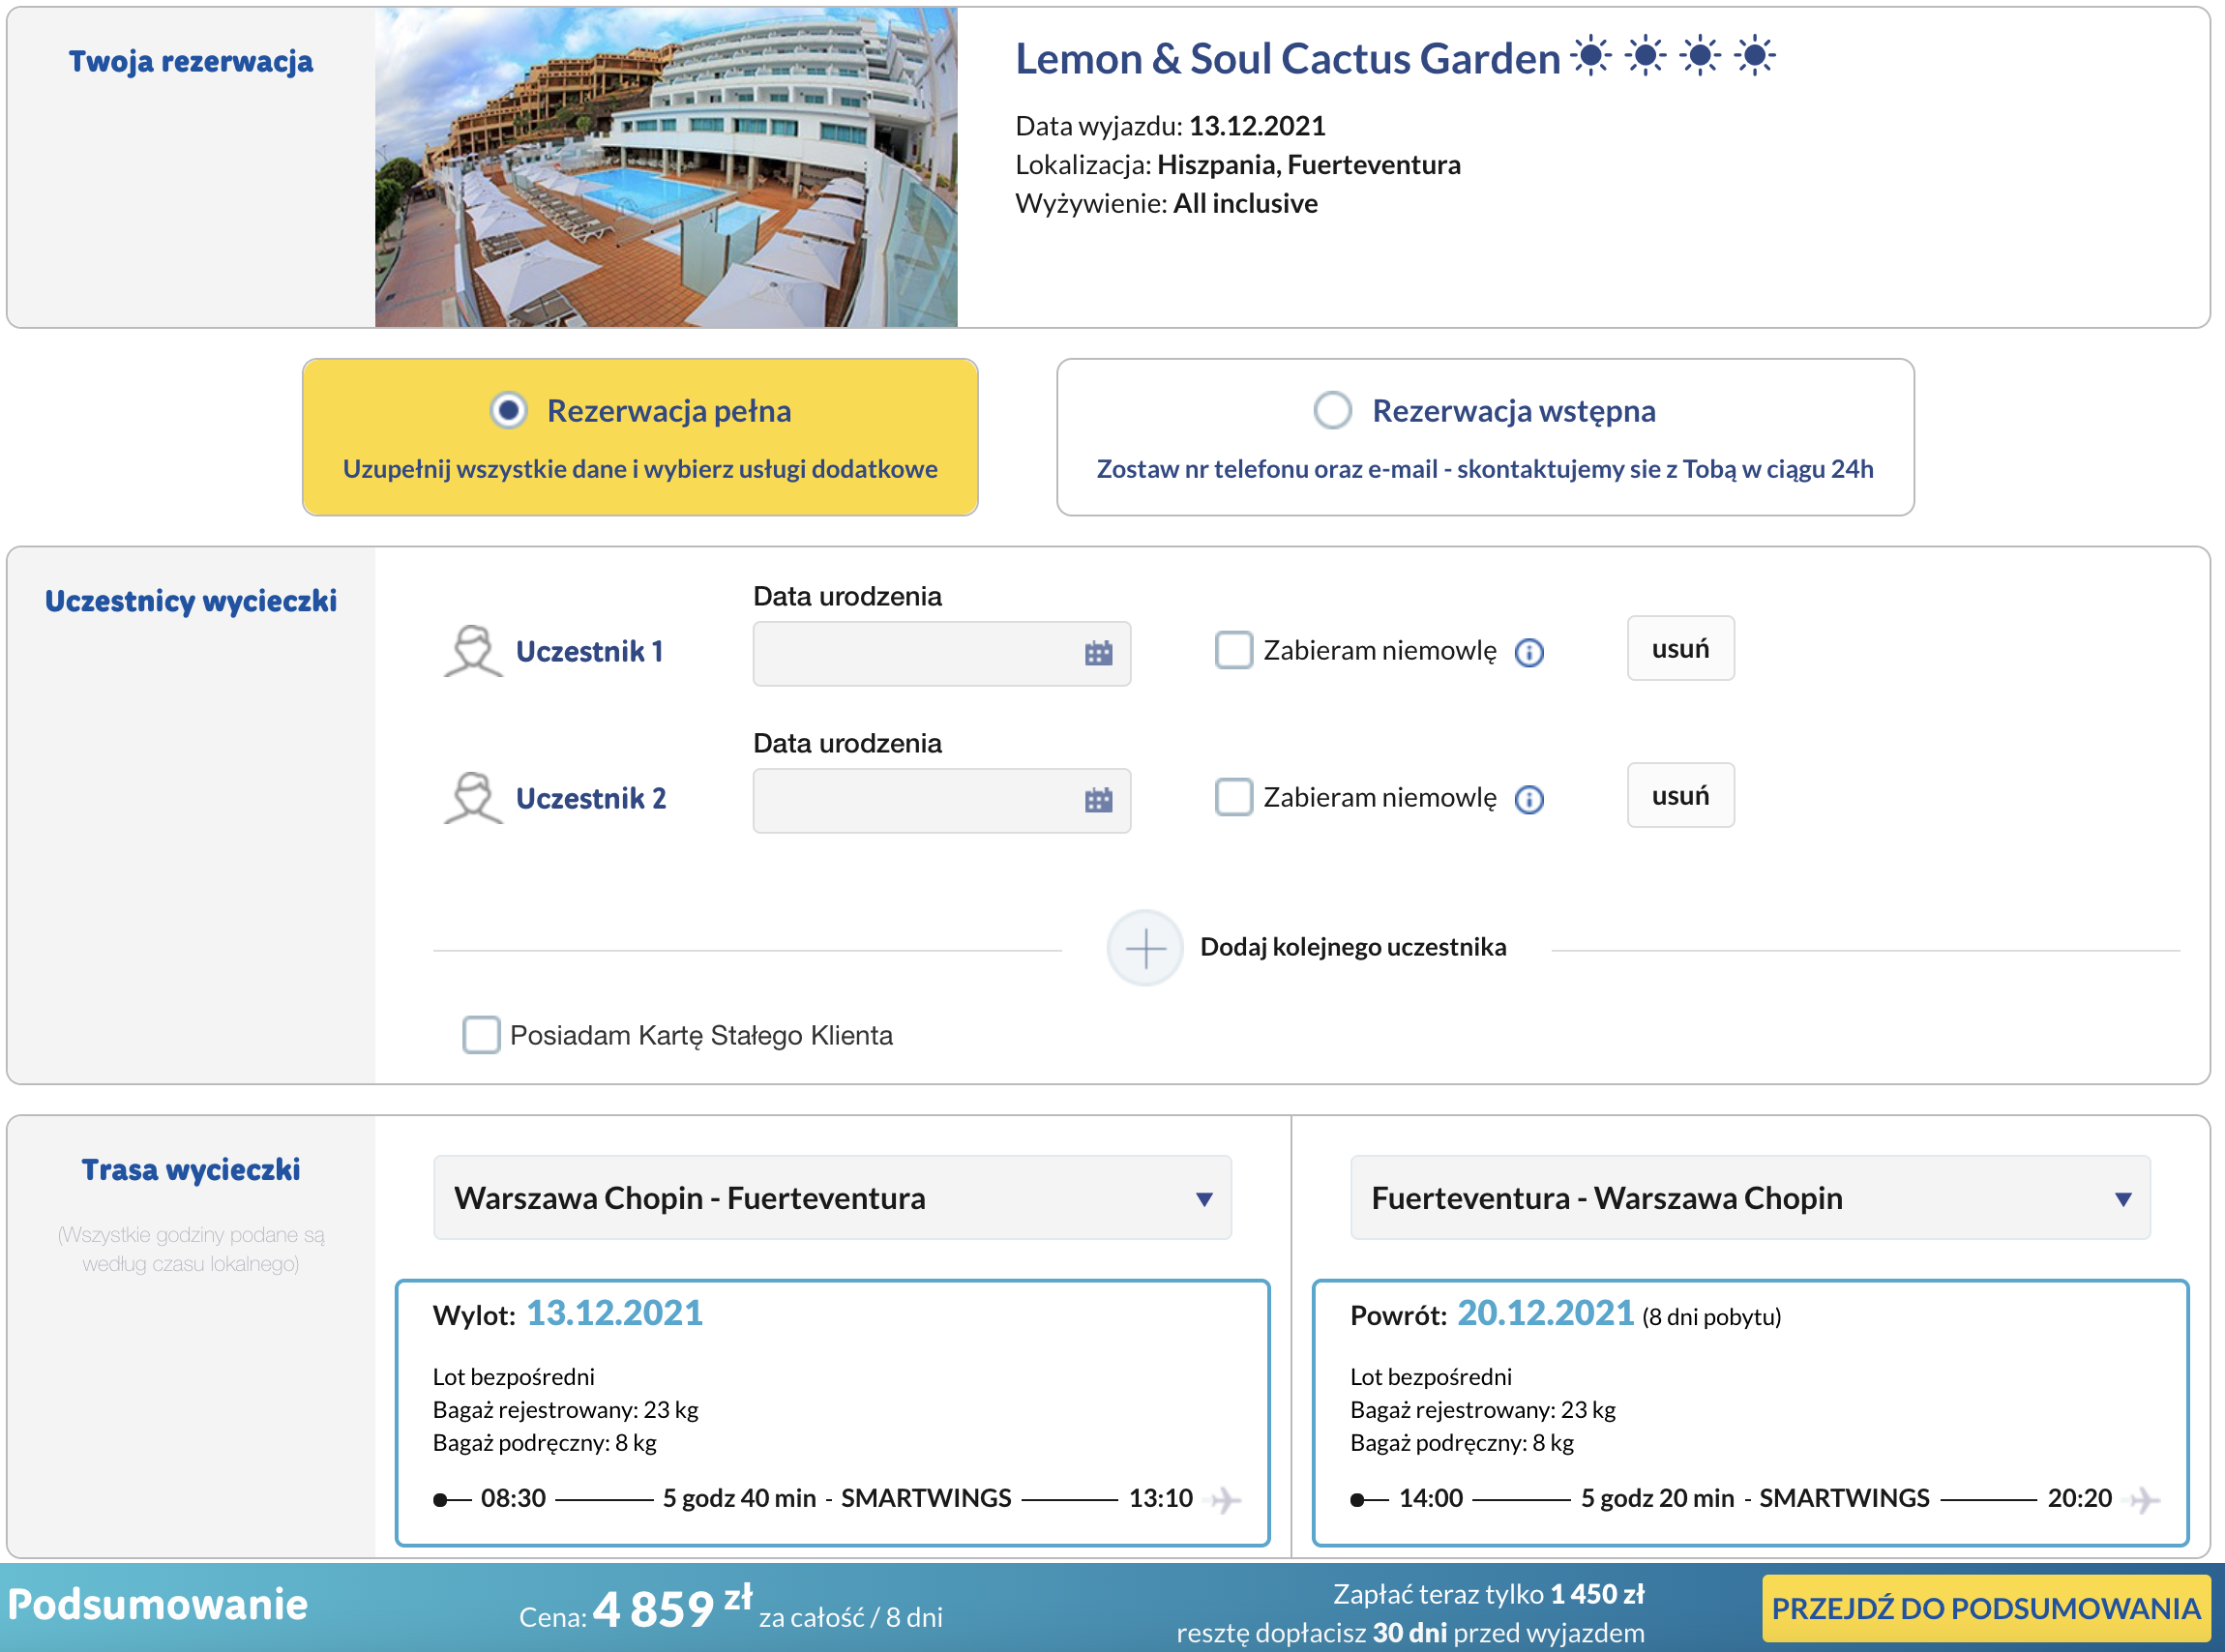The width and height of the screenshot is (2225, 1652).
Task: Click info icon beside second Zabieram niemowlę
Action: 1529,800
